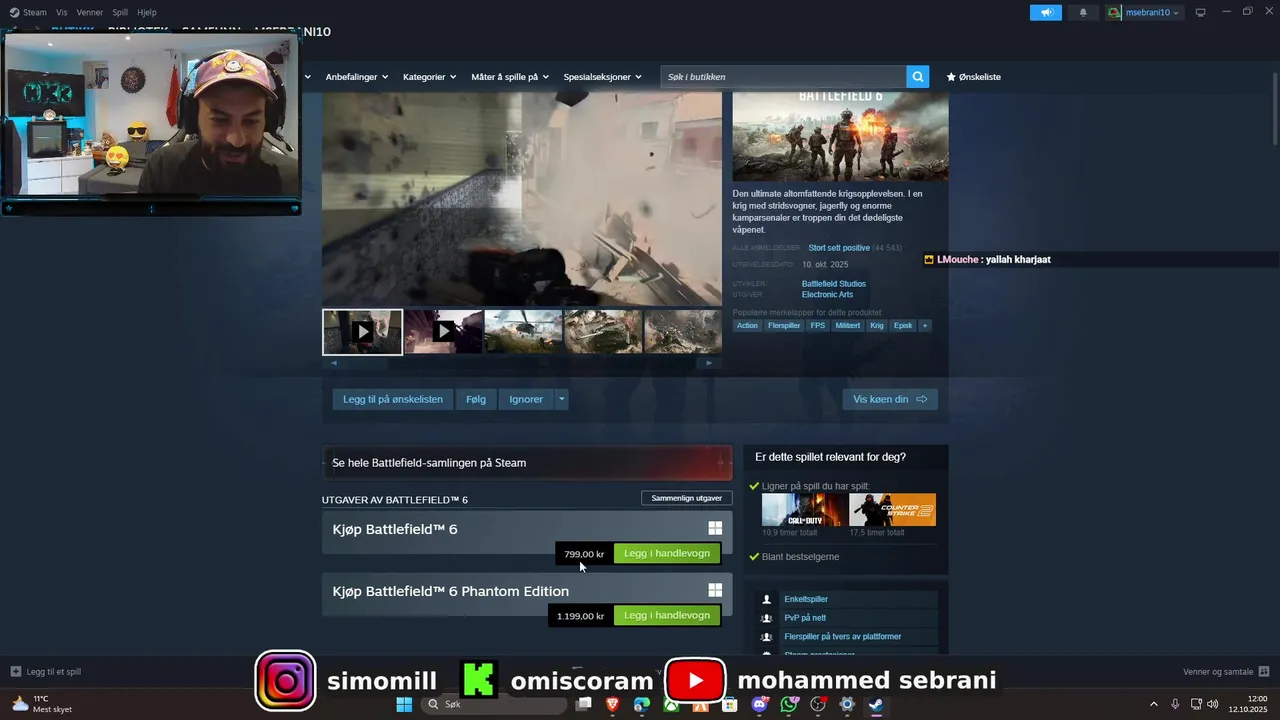Click the Counter-Strike 2 game image

892,509
